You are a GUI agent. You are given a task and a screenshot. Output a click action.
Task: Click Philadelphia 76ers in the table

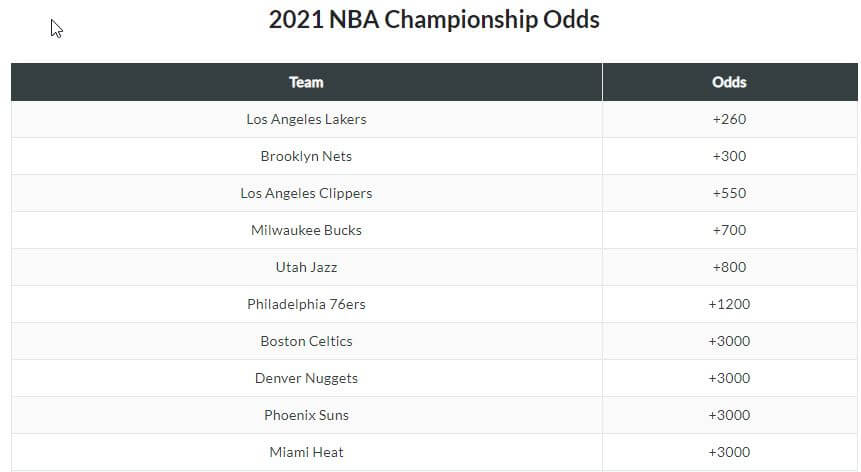pyautogui.click(x=306, y=304)
